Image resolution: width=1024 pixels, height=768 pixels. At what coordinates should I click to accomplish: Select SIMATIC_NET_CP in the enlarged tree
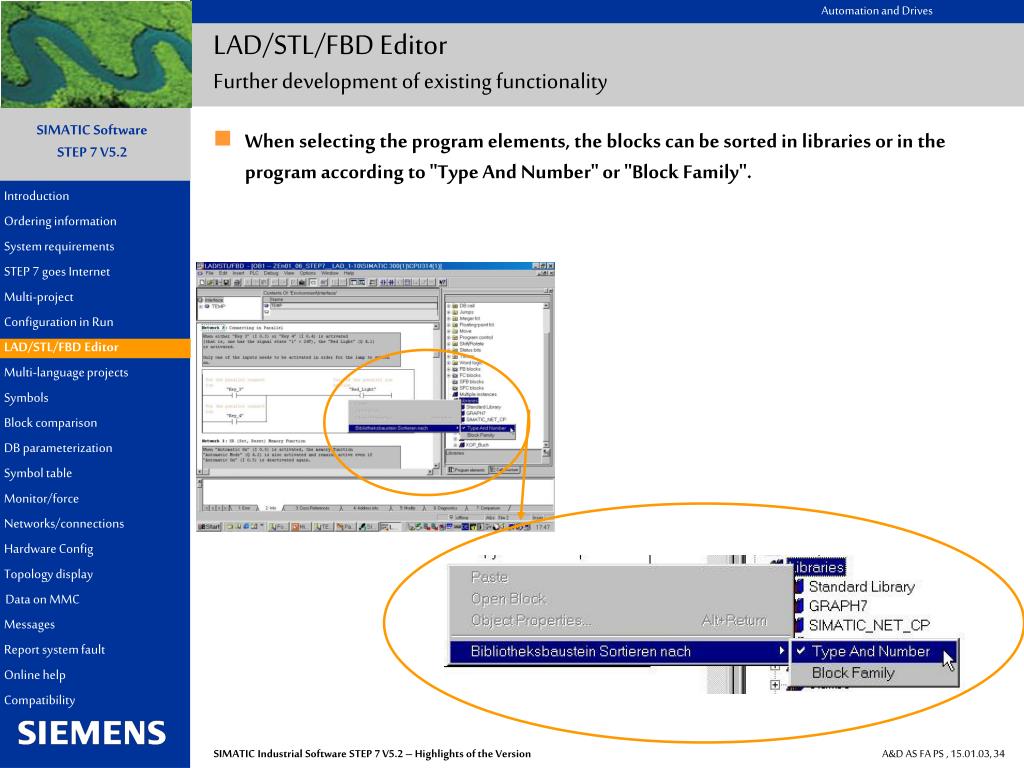coord(869,626)
